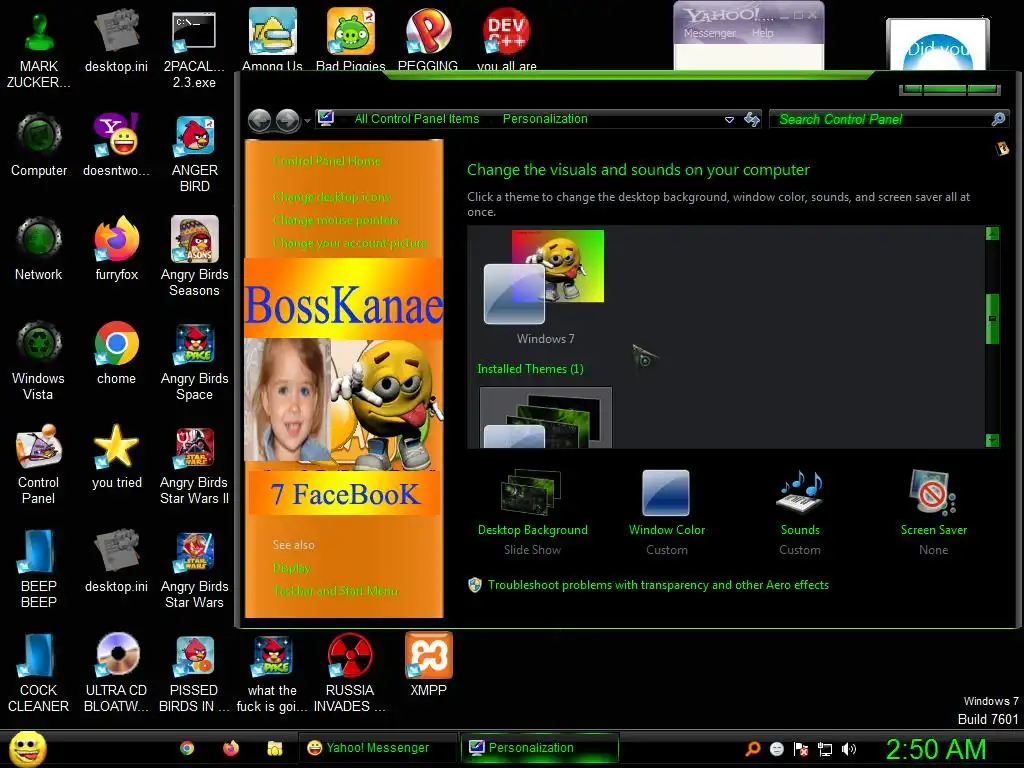This screenshot has height=768, width=1024.
Task: Switch to Yahoo! Messenger taskbar button
Action: tap(377, 748)
